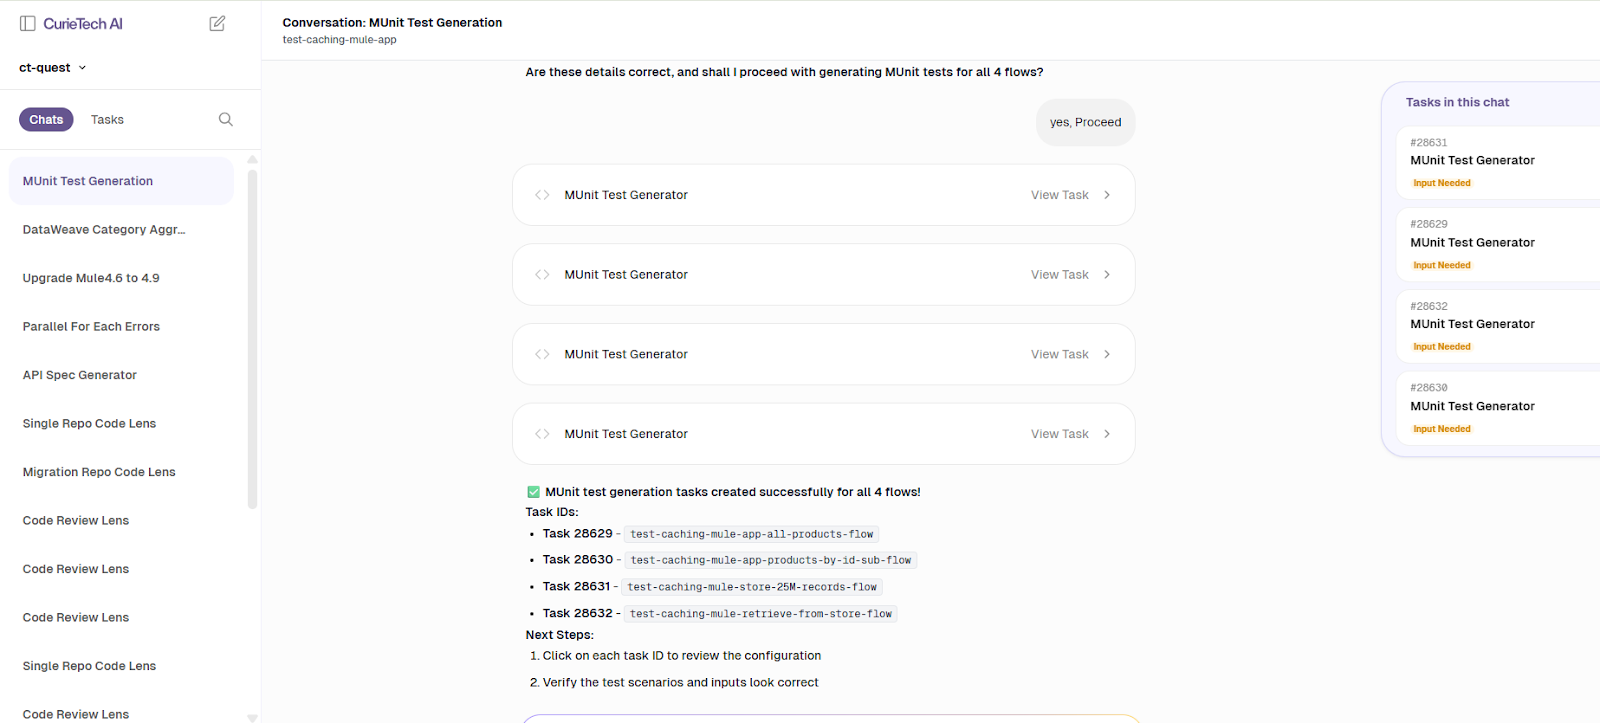Click task #28631 card in Tasks panel
The height and width of the screenshot is (723, 1600).
[x=1498, y=163]
